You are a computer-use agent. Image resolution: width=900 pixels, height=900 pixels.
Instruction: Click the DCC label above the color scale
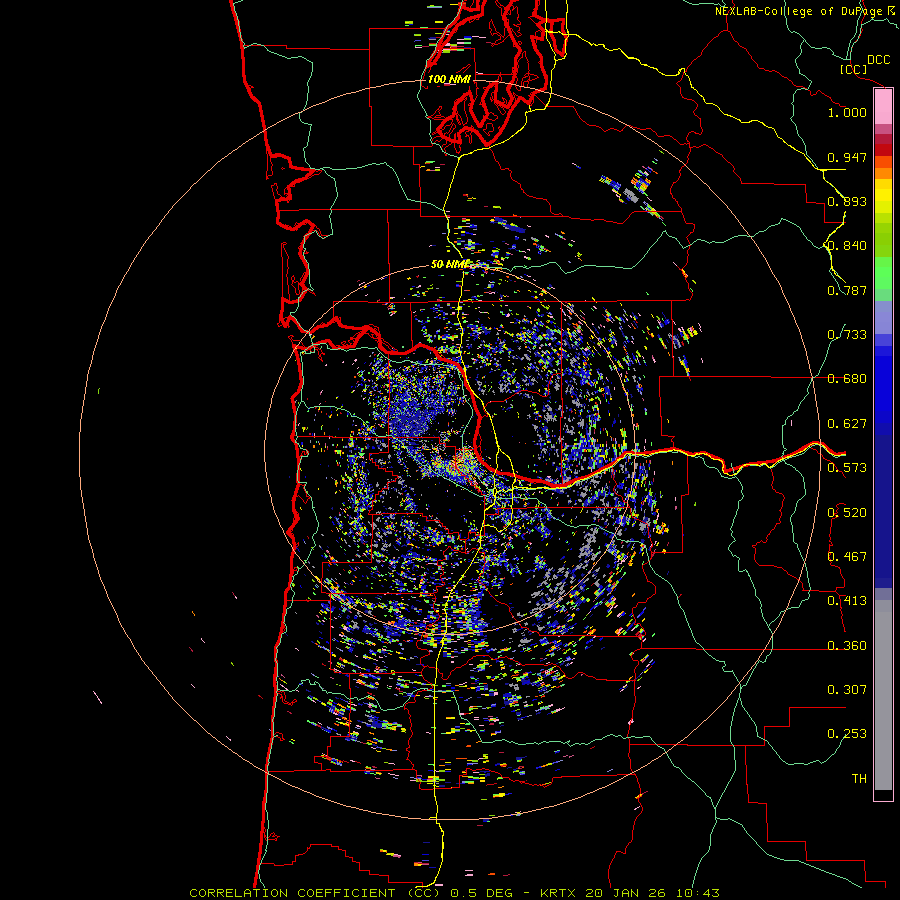(x=879, y=60)
